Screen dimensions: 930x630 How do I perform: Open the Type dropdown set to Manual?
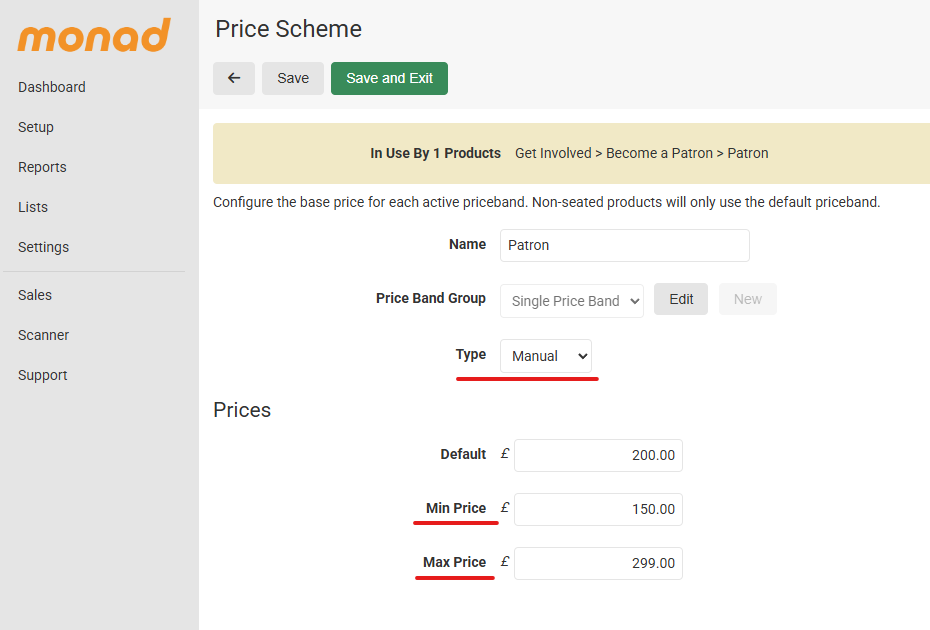tap(546, 355)
